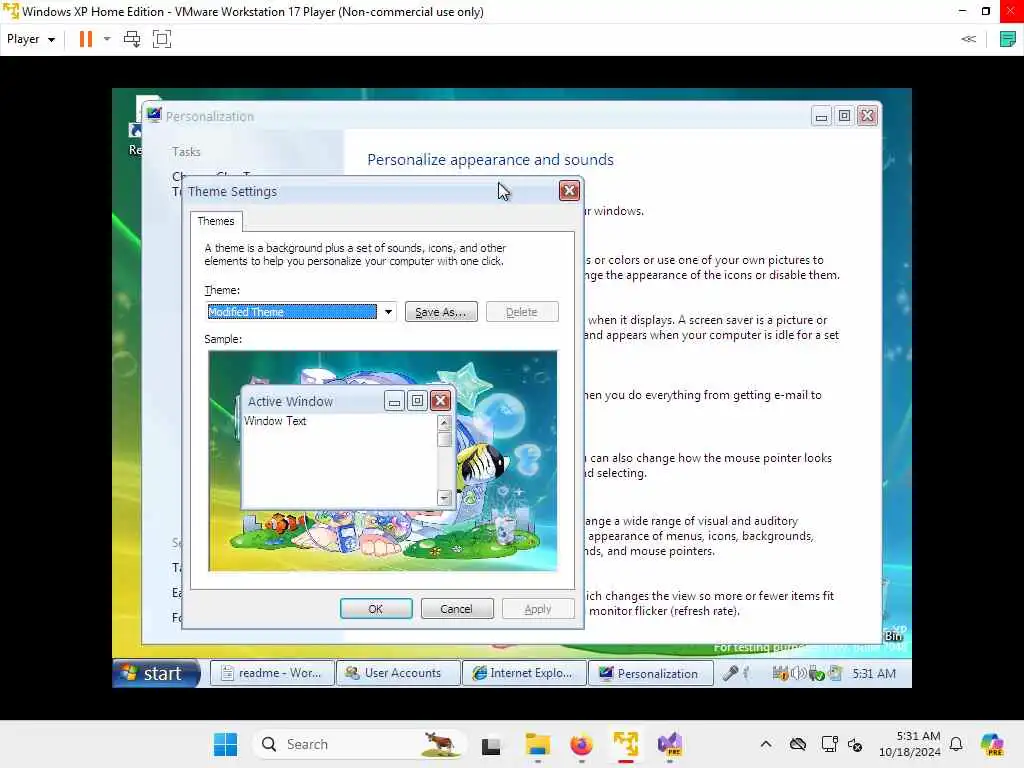Maximize the Personalization window

[844, 116]
